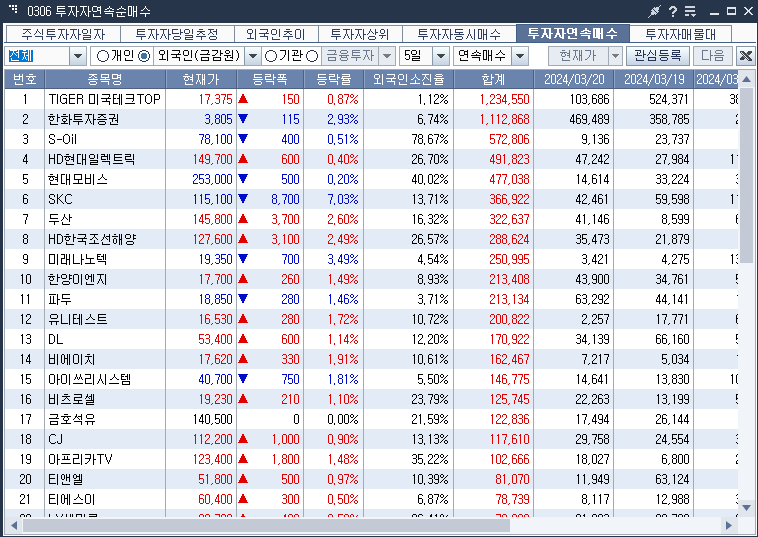Click the 비츠로셀 stock name

pyautogui.click(x=72, y=399)
